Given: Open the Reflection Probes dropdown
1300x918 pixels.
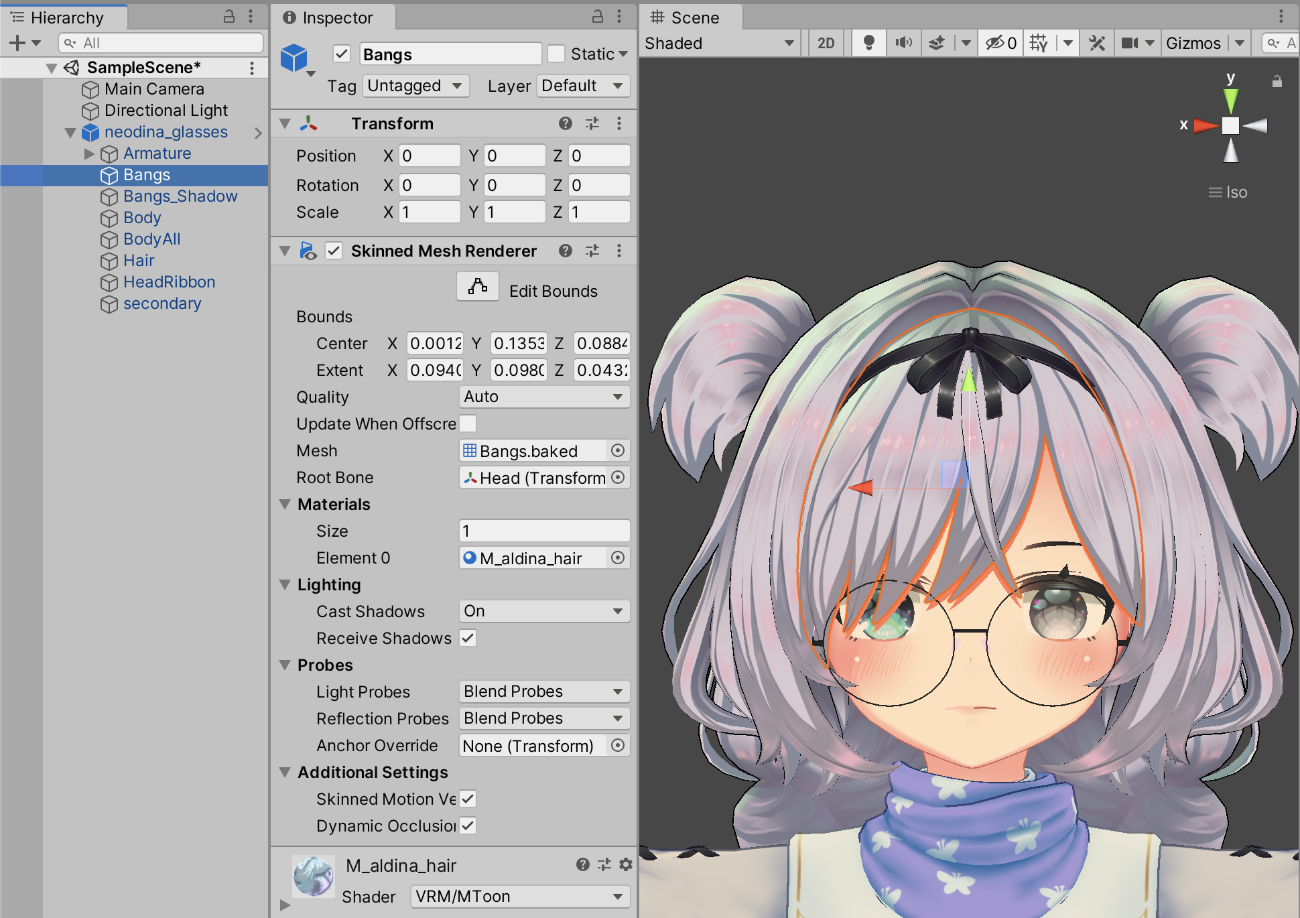Looking at the screenshot, I should pos(544,718).
